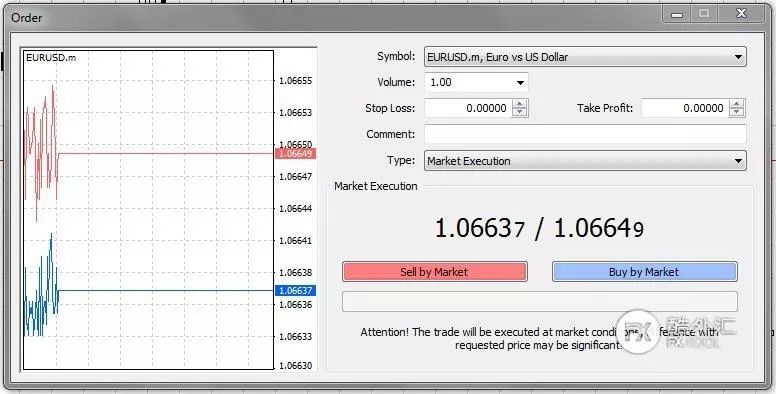Increase Take Profit with up arrow
This screenshot has width=776, height=394.
pyautogui.click(x=737, y=104)
